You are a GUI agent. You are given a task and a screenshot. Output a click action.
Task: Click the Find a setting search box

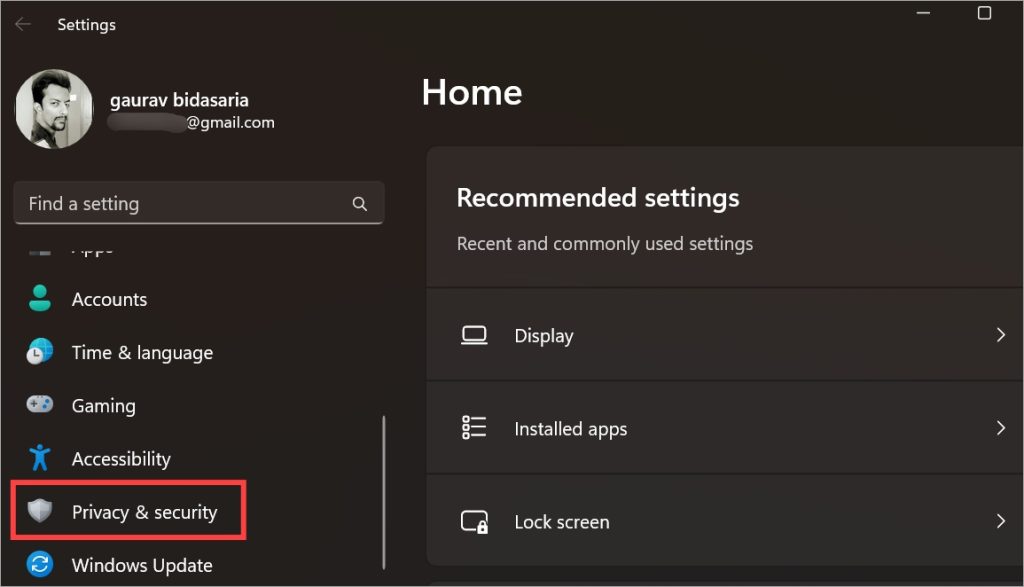[185, 204]
